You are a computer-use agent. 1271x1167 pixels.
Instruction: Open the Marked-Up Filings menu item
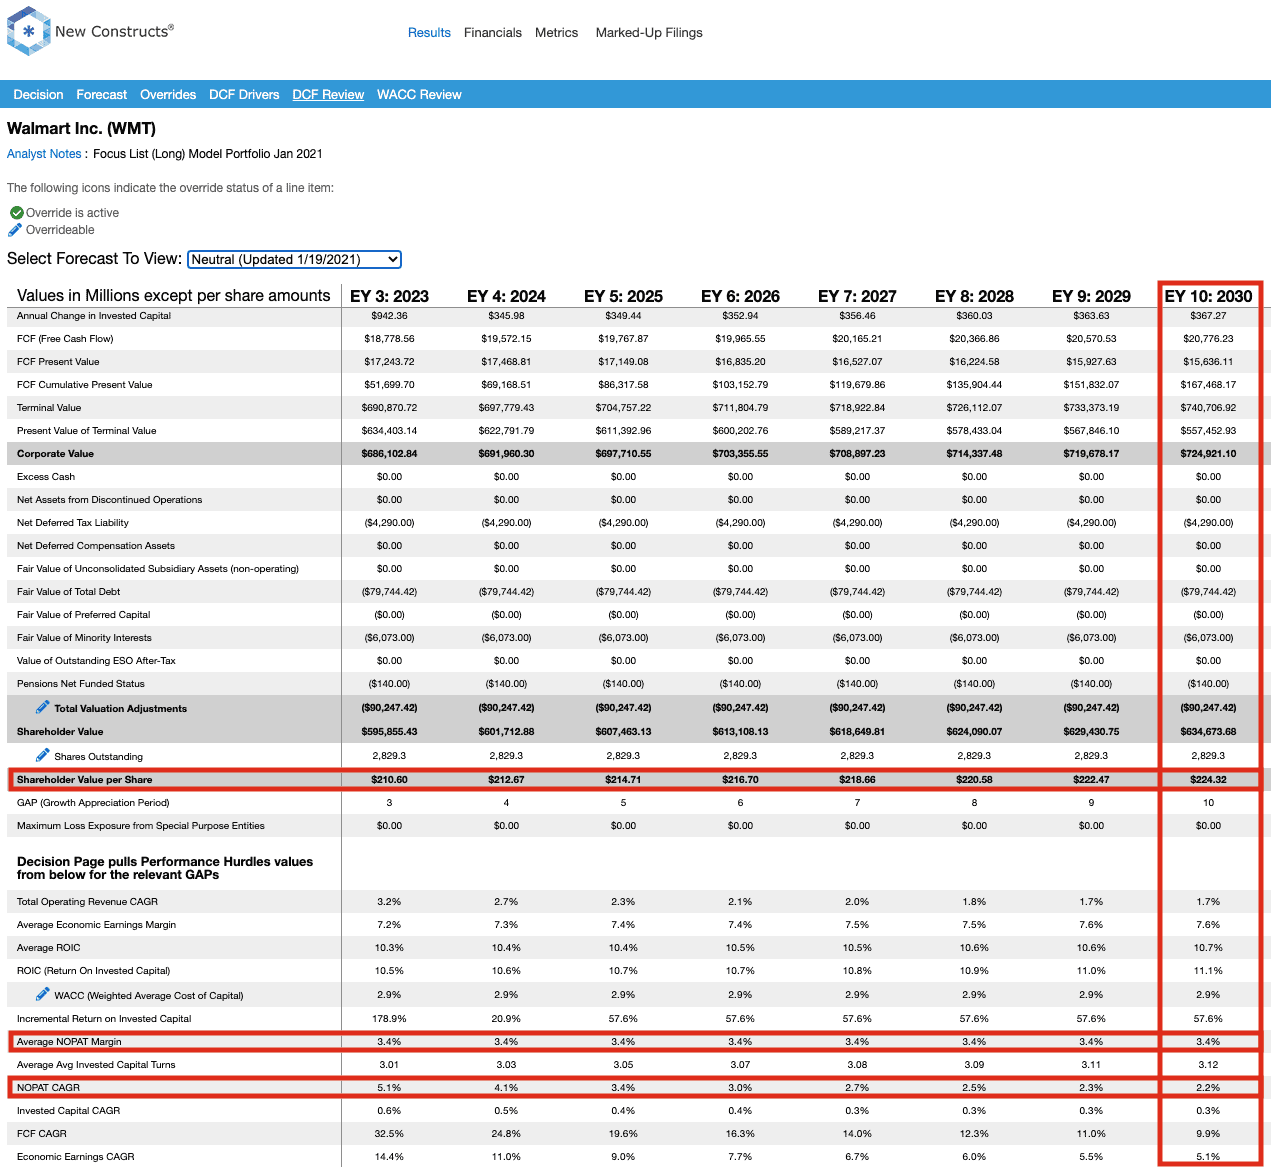[x=649, y=33]
